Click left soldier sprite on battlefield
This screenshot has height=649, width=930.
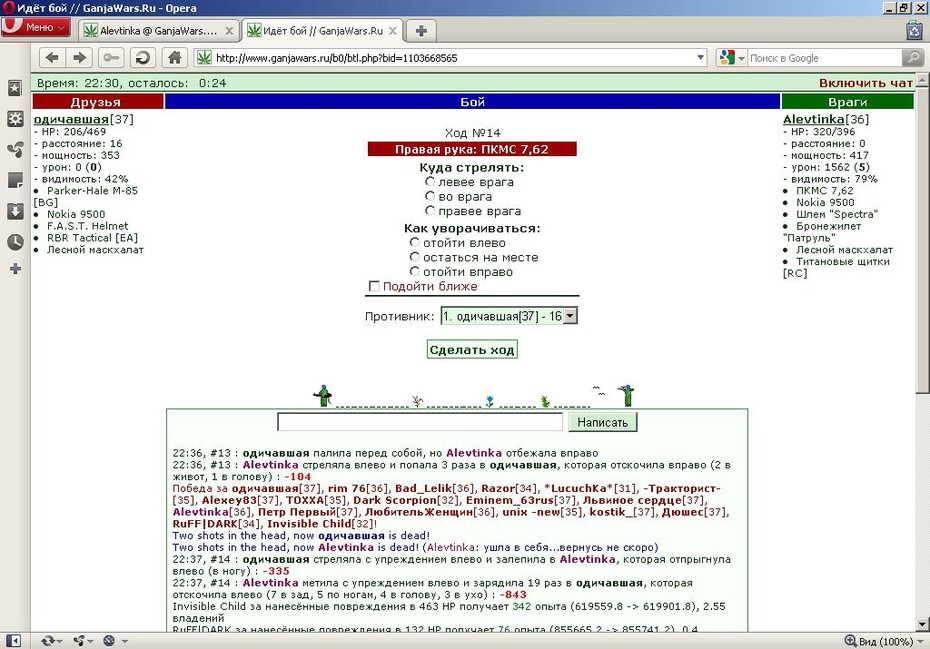[x=323, y=396]
